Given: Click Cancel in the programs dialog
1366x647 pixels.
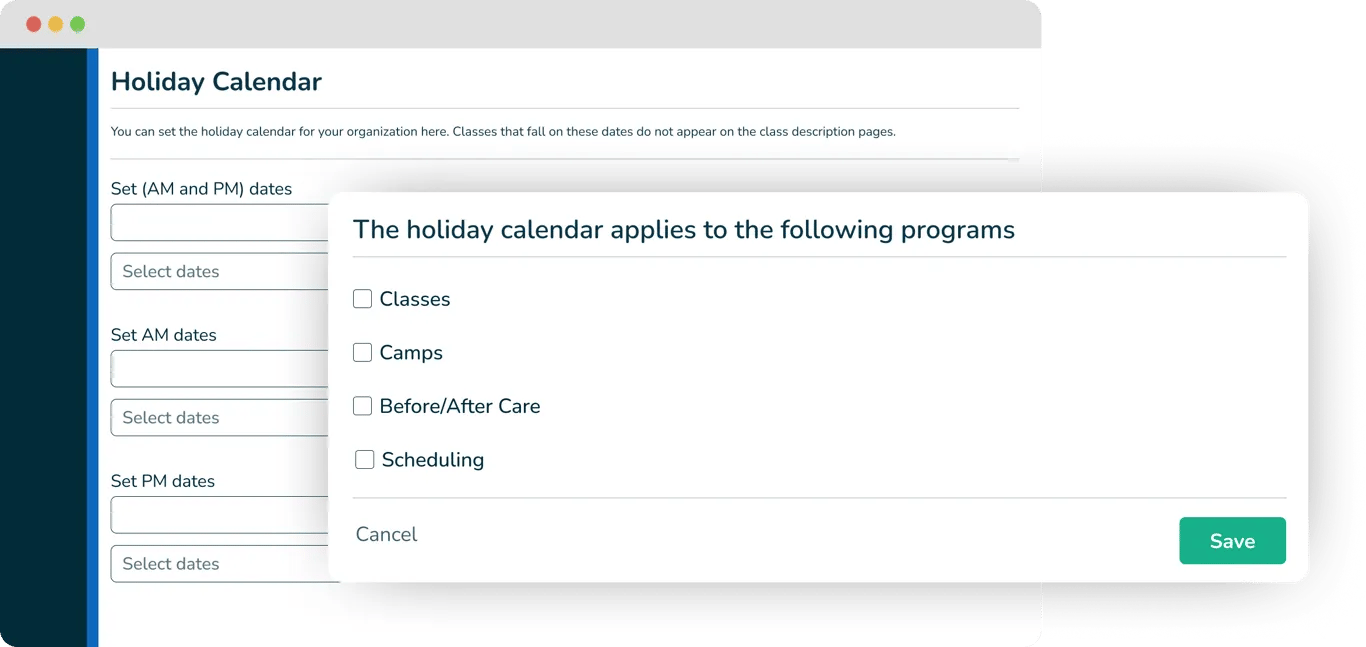Looking at the screenshot, I should pyautogui.click(x=386, y=535).
